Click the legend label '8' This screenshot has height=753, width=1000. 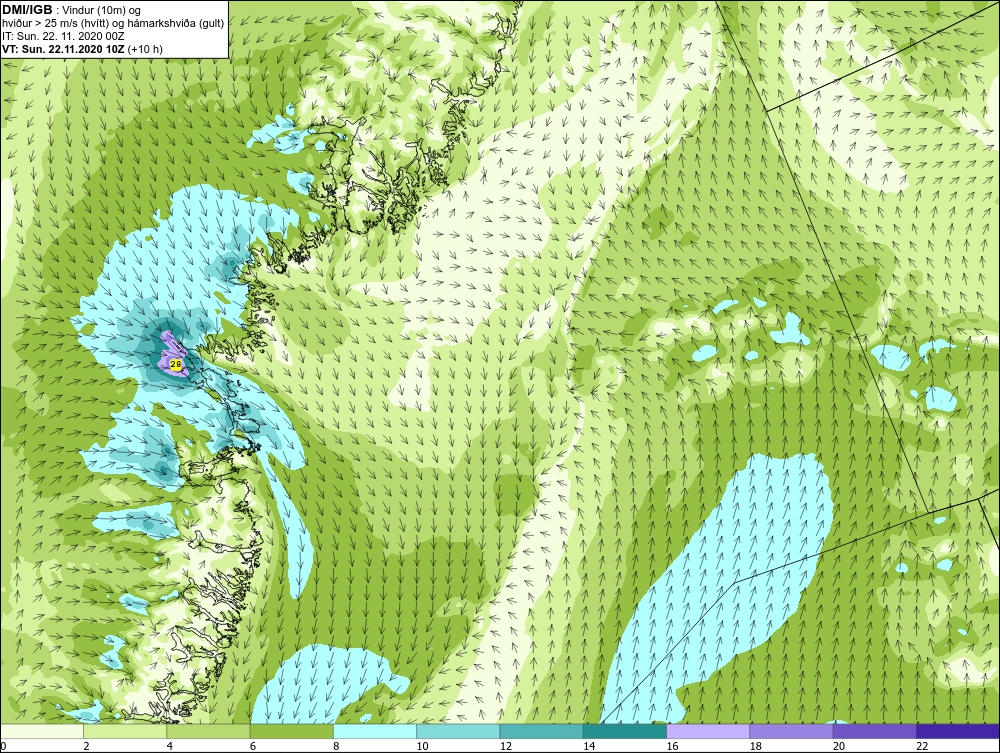click(x=336, y=747)
